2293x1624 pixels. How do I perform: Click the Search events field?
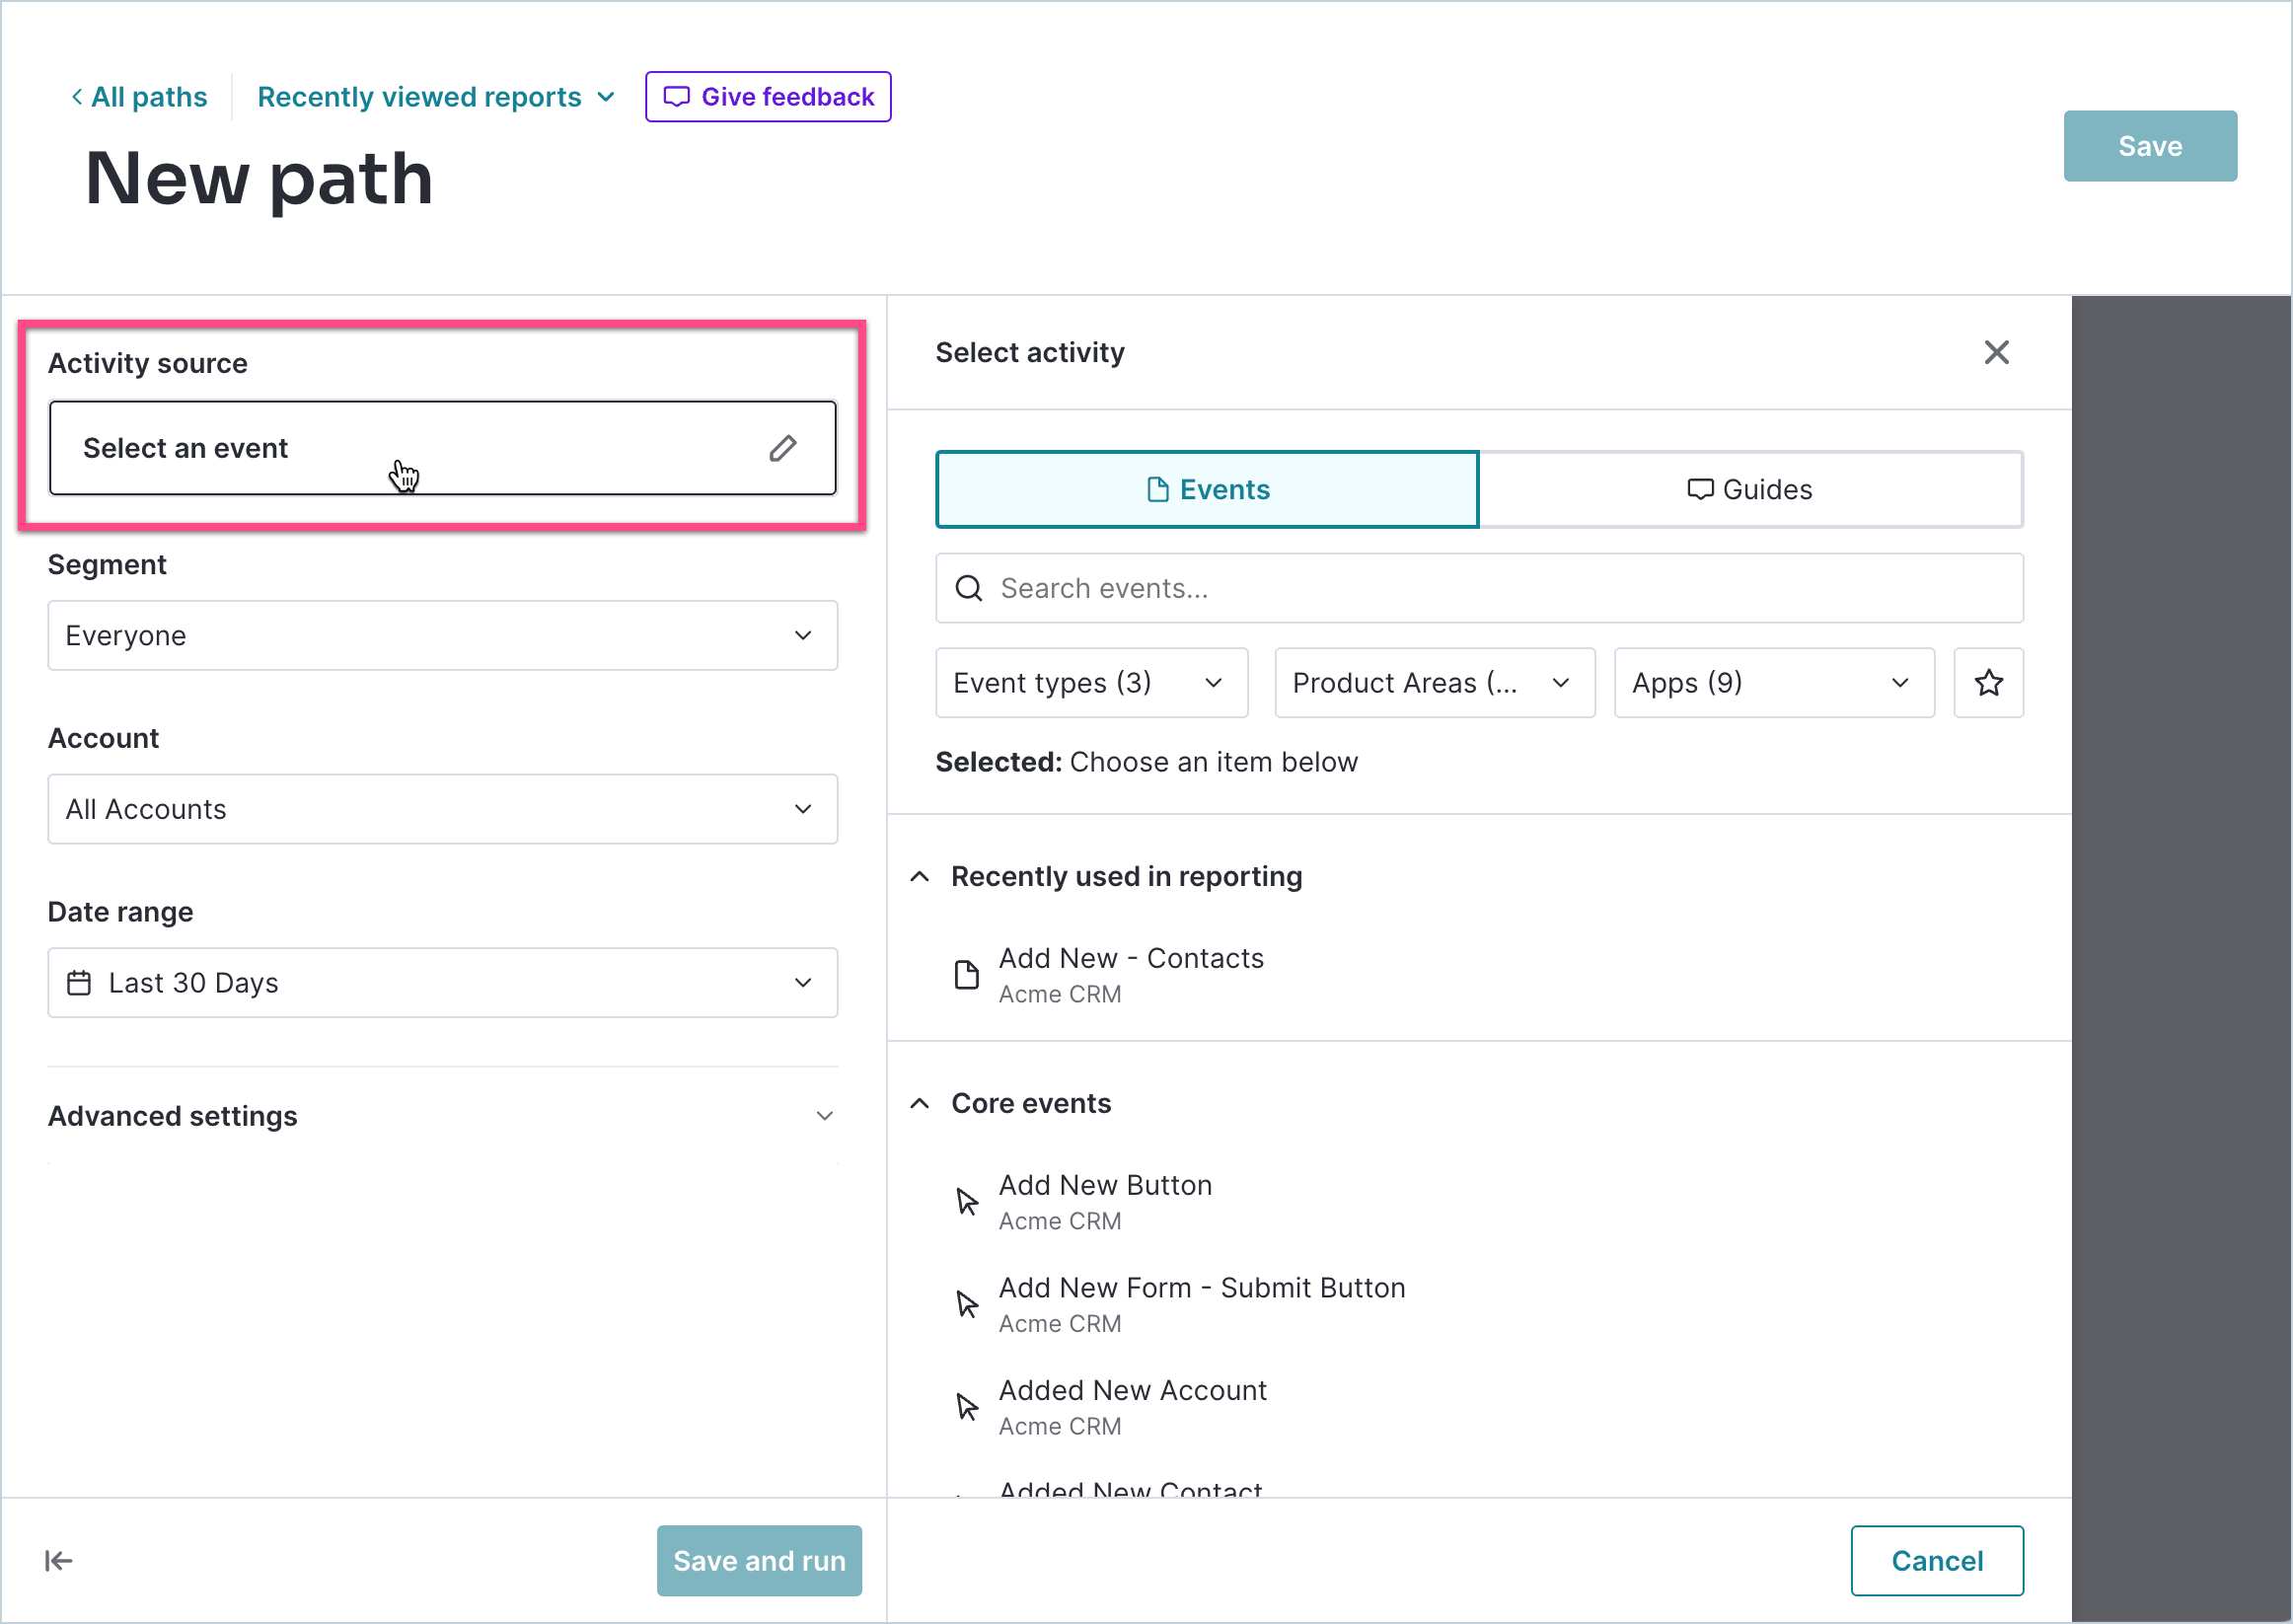[1479, 588]
